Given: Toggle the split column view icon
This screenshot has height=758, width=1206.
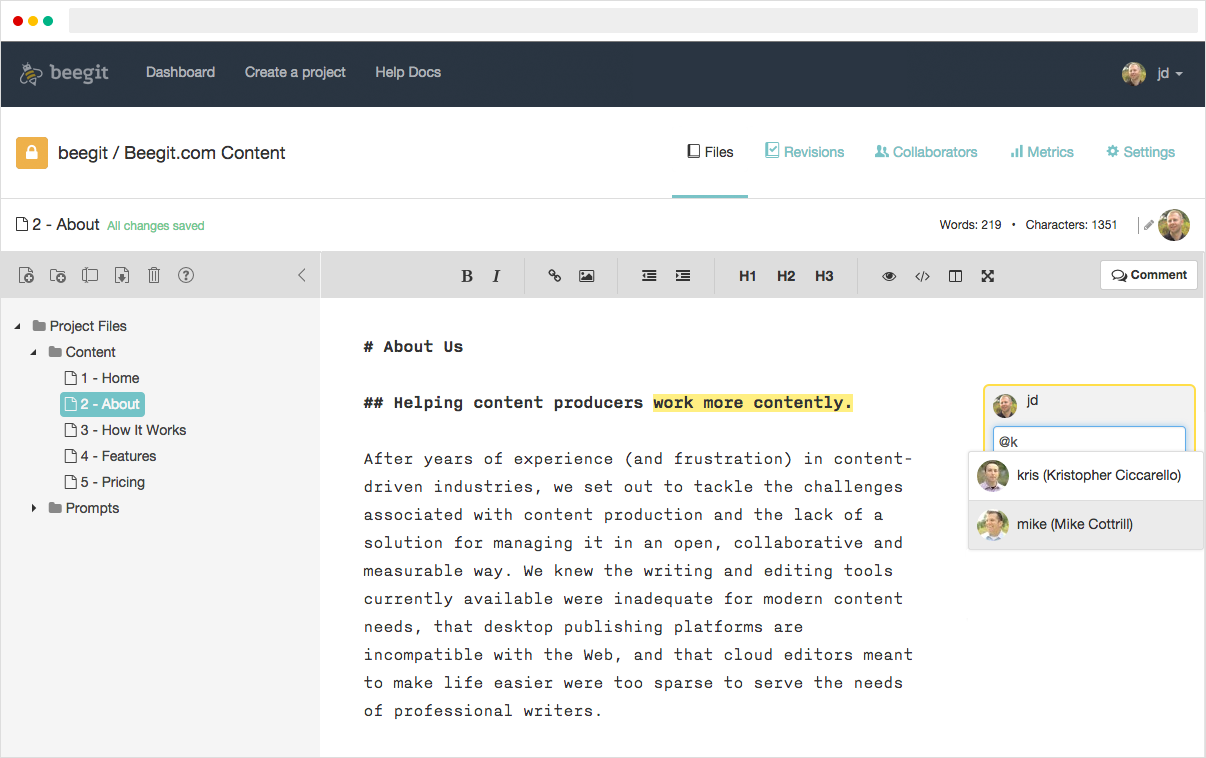Looking at the screenshot, I should (955, 276).
